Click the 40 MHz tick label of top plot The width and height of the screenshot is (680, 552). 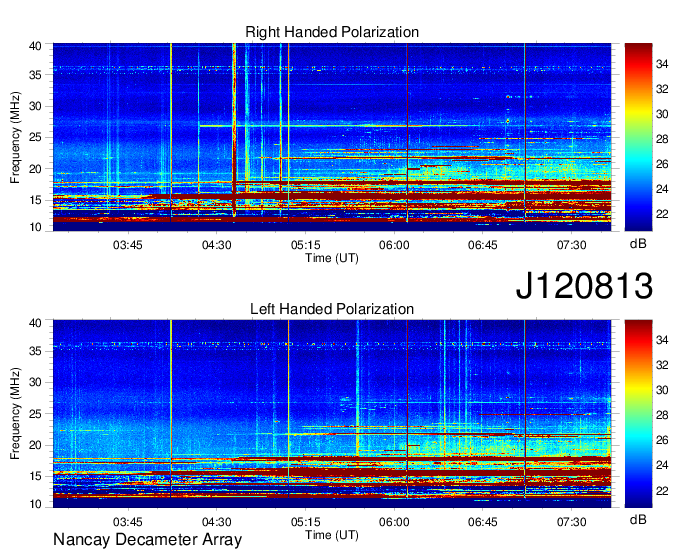tap(35, 46)
